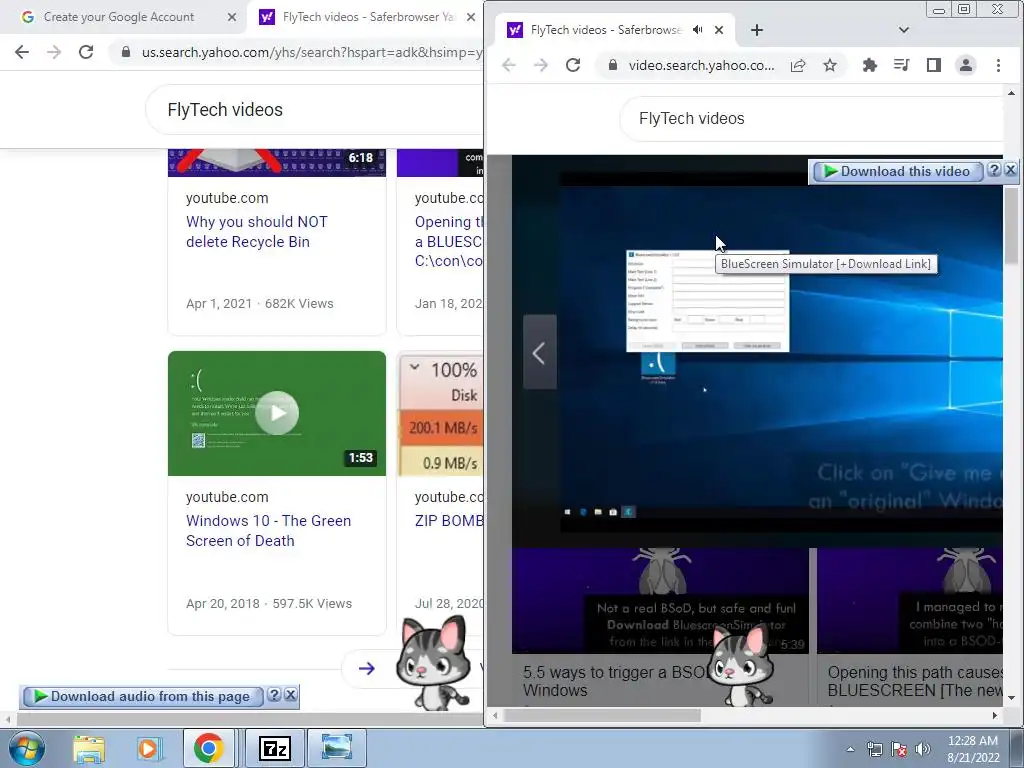Show hidden system tray icons
The image size is (1024, 768).
coord(850,749)
